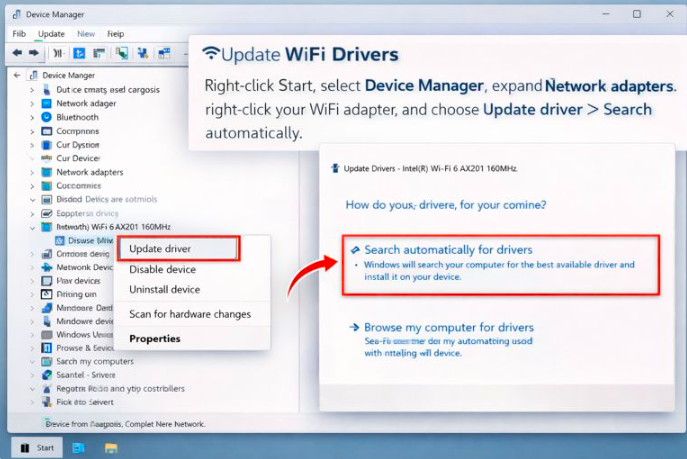
Task: Expand the Bluethooth tree node
Action: 32,117
